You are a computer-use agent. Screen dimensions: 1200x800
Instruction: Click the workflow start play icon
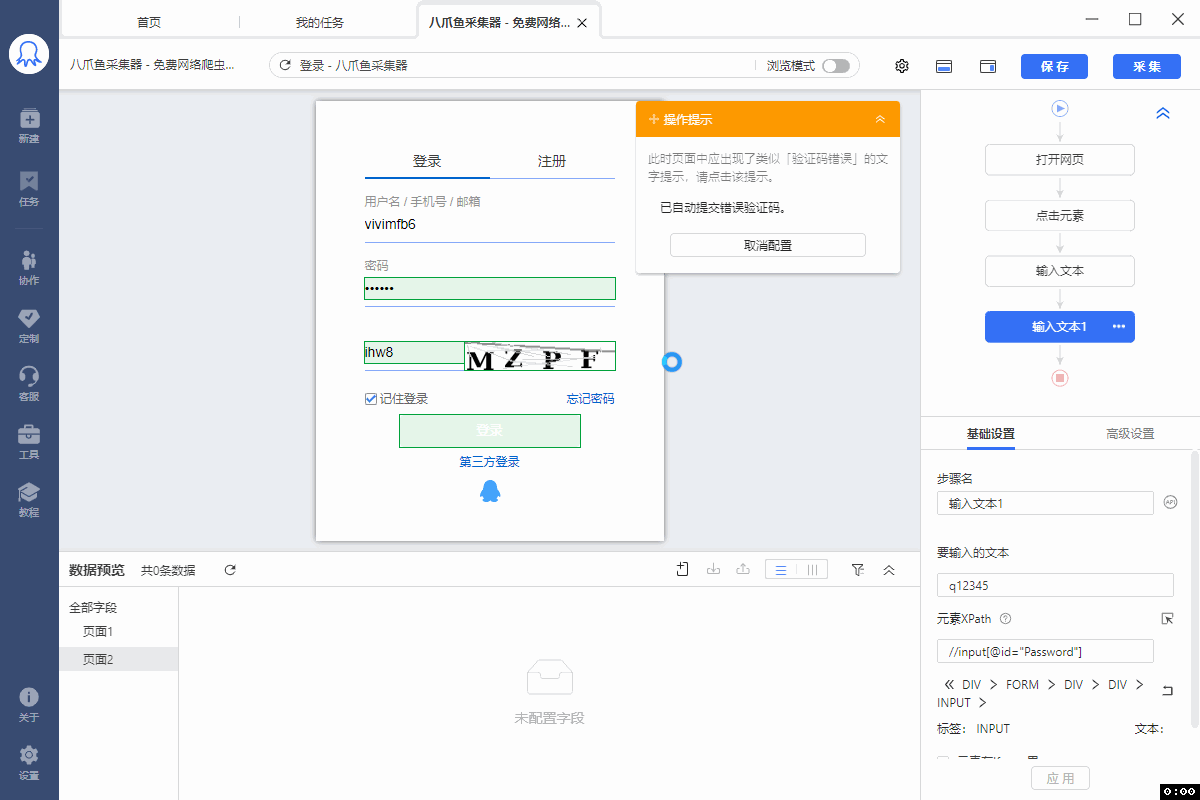1060,108
